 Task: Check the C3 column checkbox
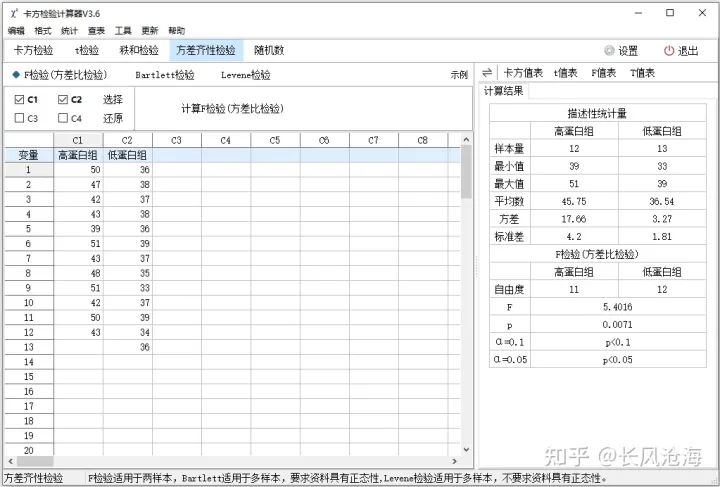point(19,118)
